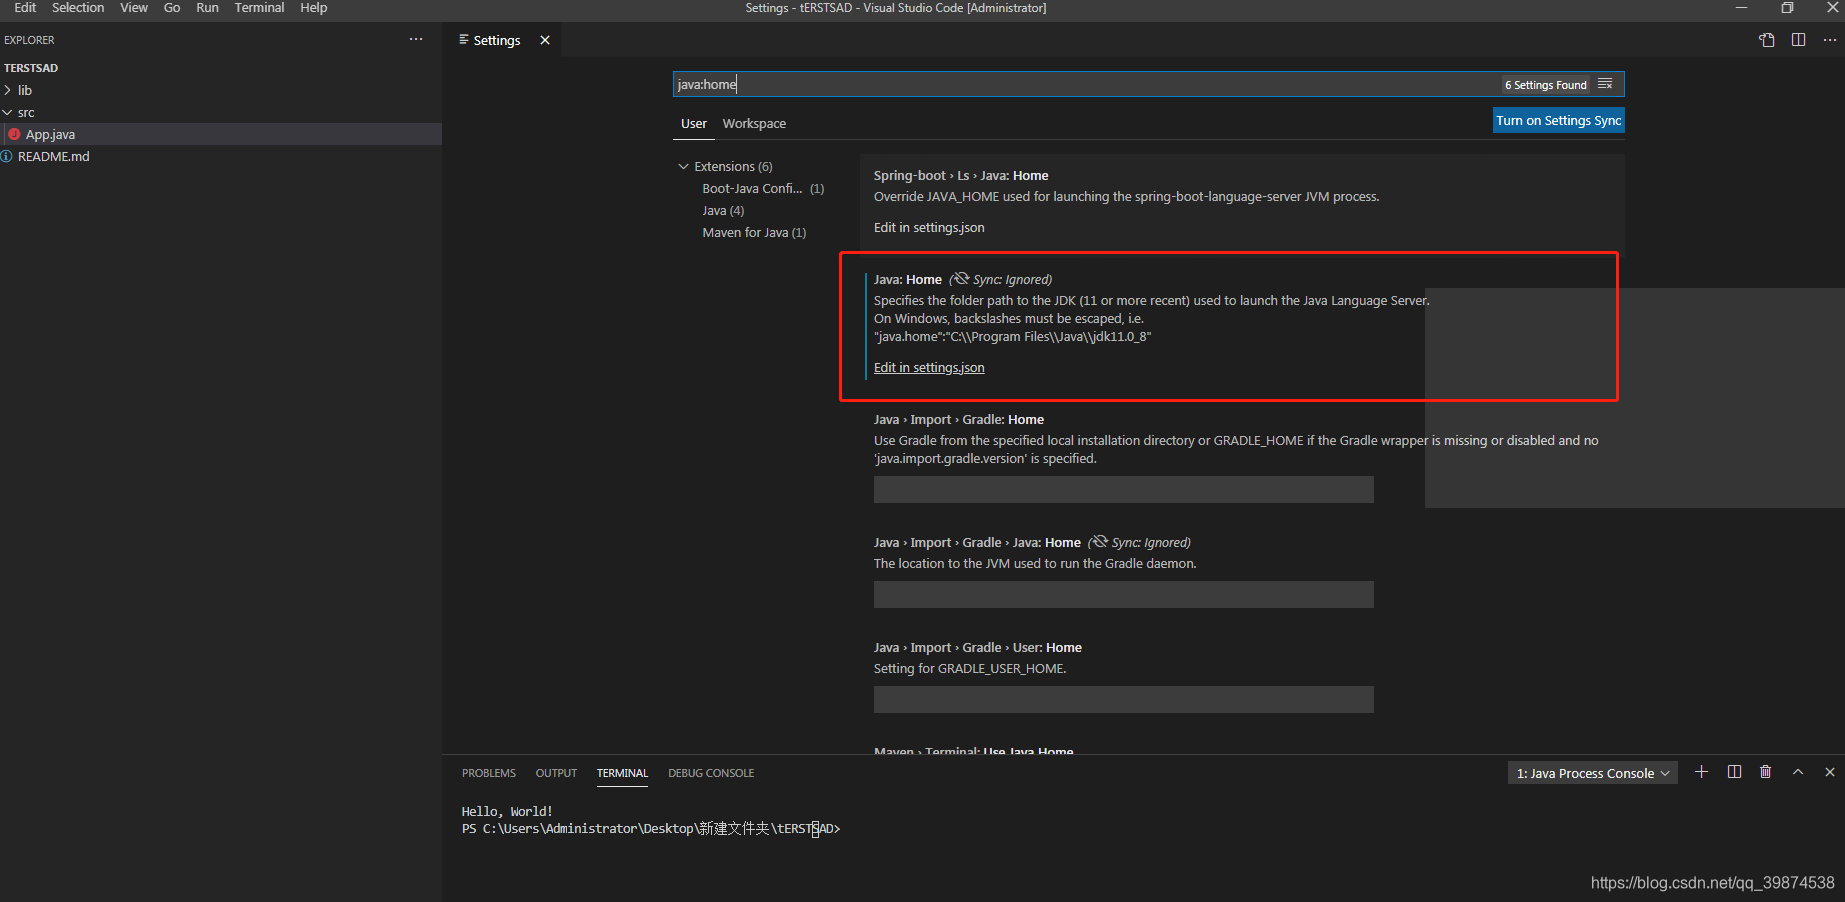Click the Spring-boot Ls Java: Home title
Image resolution: width=1845 pixels, height=902 pixels.
point(961,176)
